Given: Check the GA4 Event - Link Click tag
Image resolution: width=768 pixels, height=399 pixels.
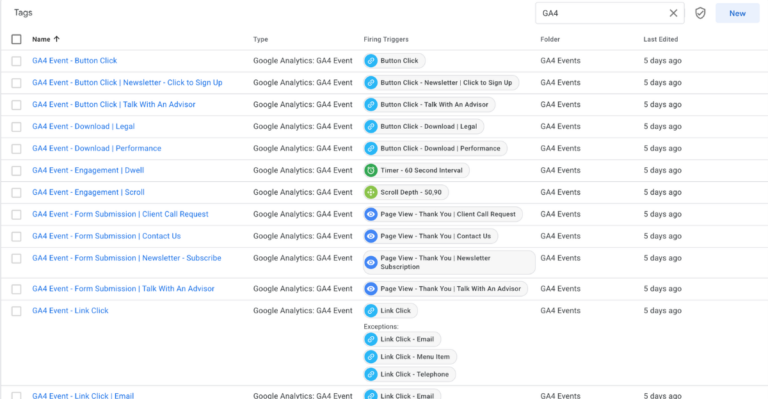Looking at the screenshot, I should (16, 311).
